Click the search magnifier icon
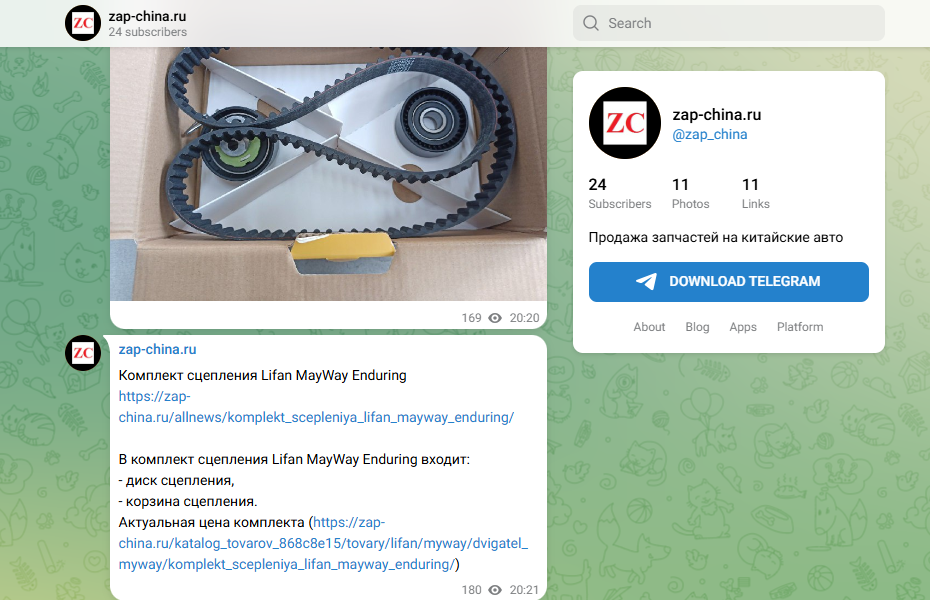This screenshot has height=600, width=930. tap(591, 23)
